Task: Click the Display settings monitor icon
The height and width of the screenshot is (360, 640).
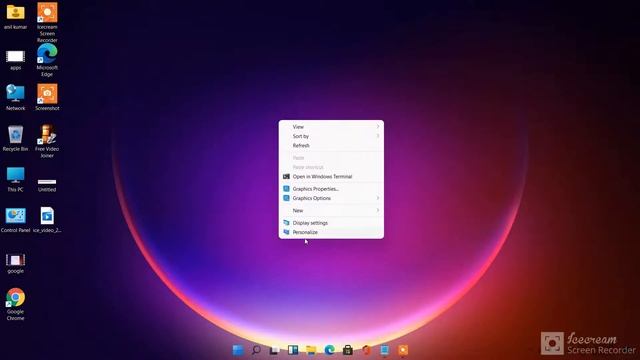Action: (286, 223)
